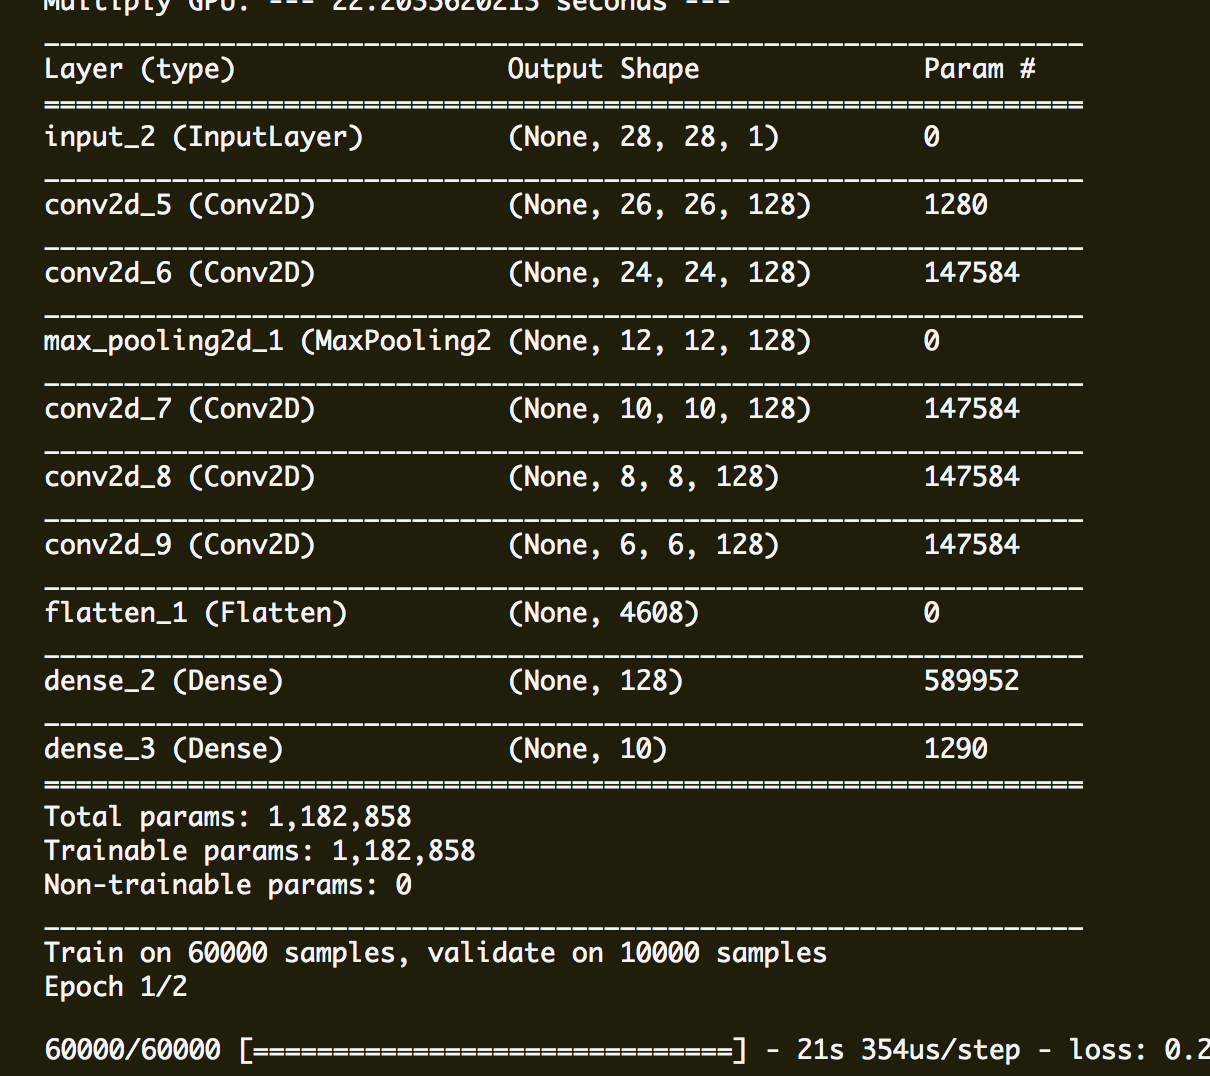Image resolution: width=1210 pixels, height=1076 pixels.
Task: Click the 'Layer (type)' column header
Action: click(140, 69)
